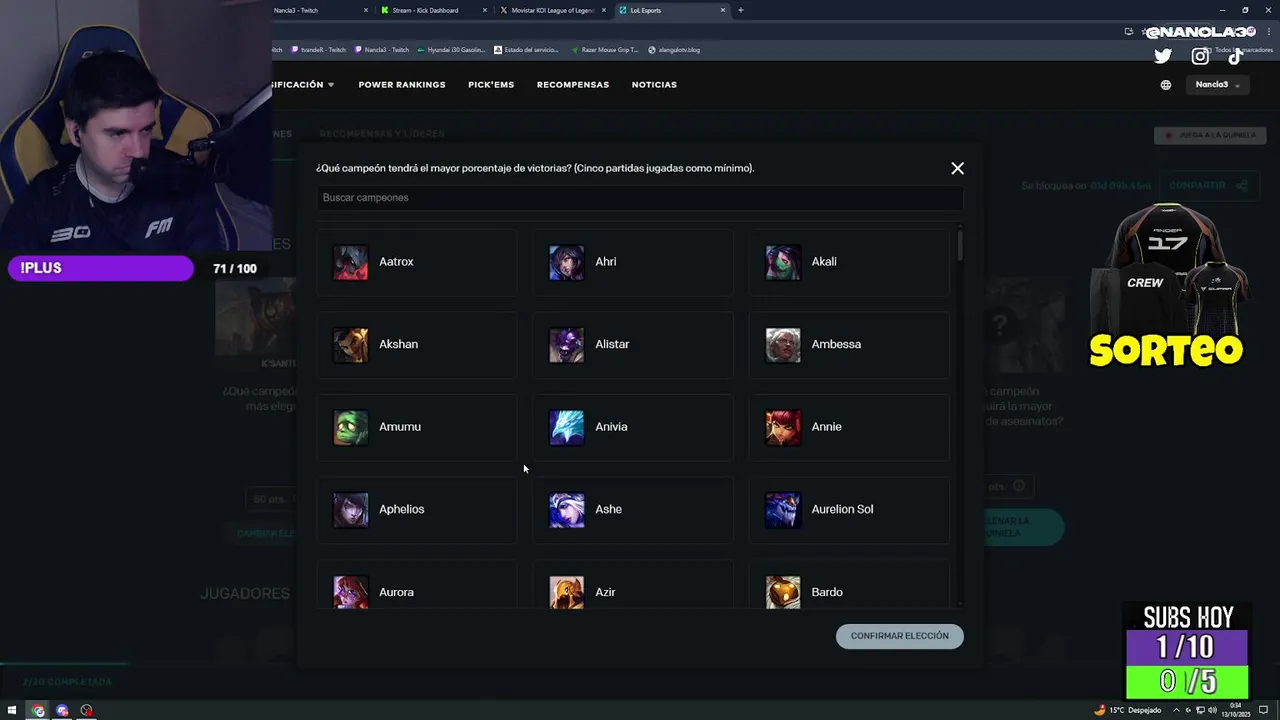Open the Hyundai i30 Gasolin bookmark

click(451, 50)
